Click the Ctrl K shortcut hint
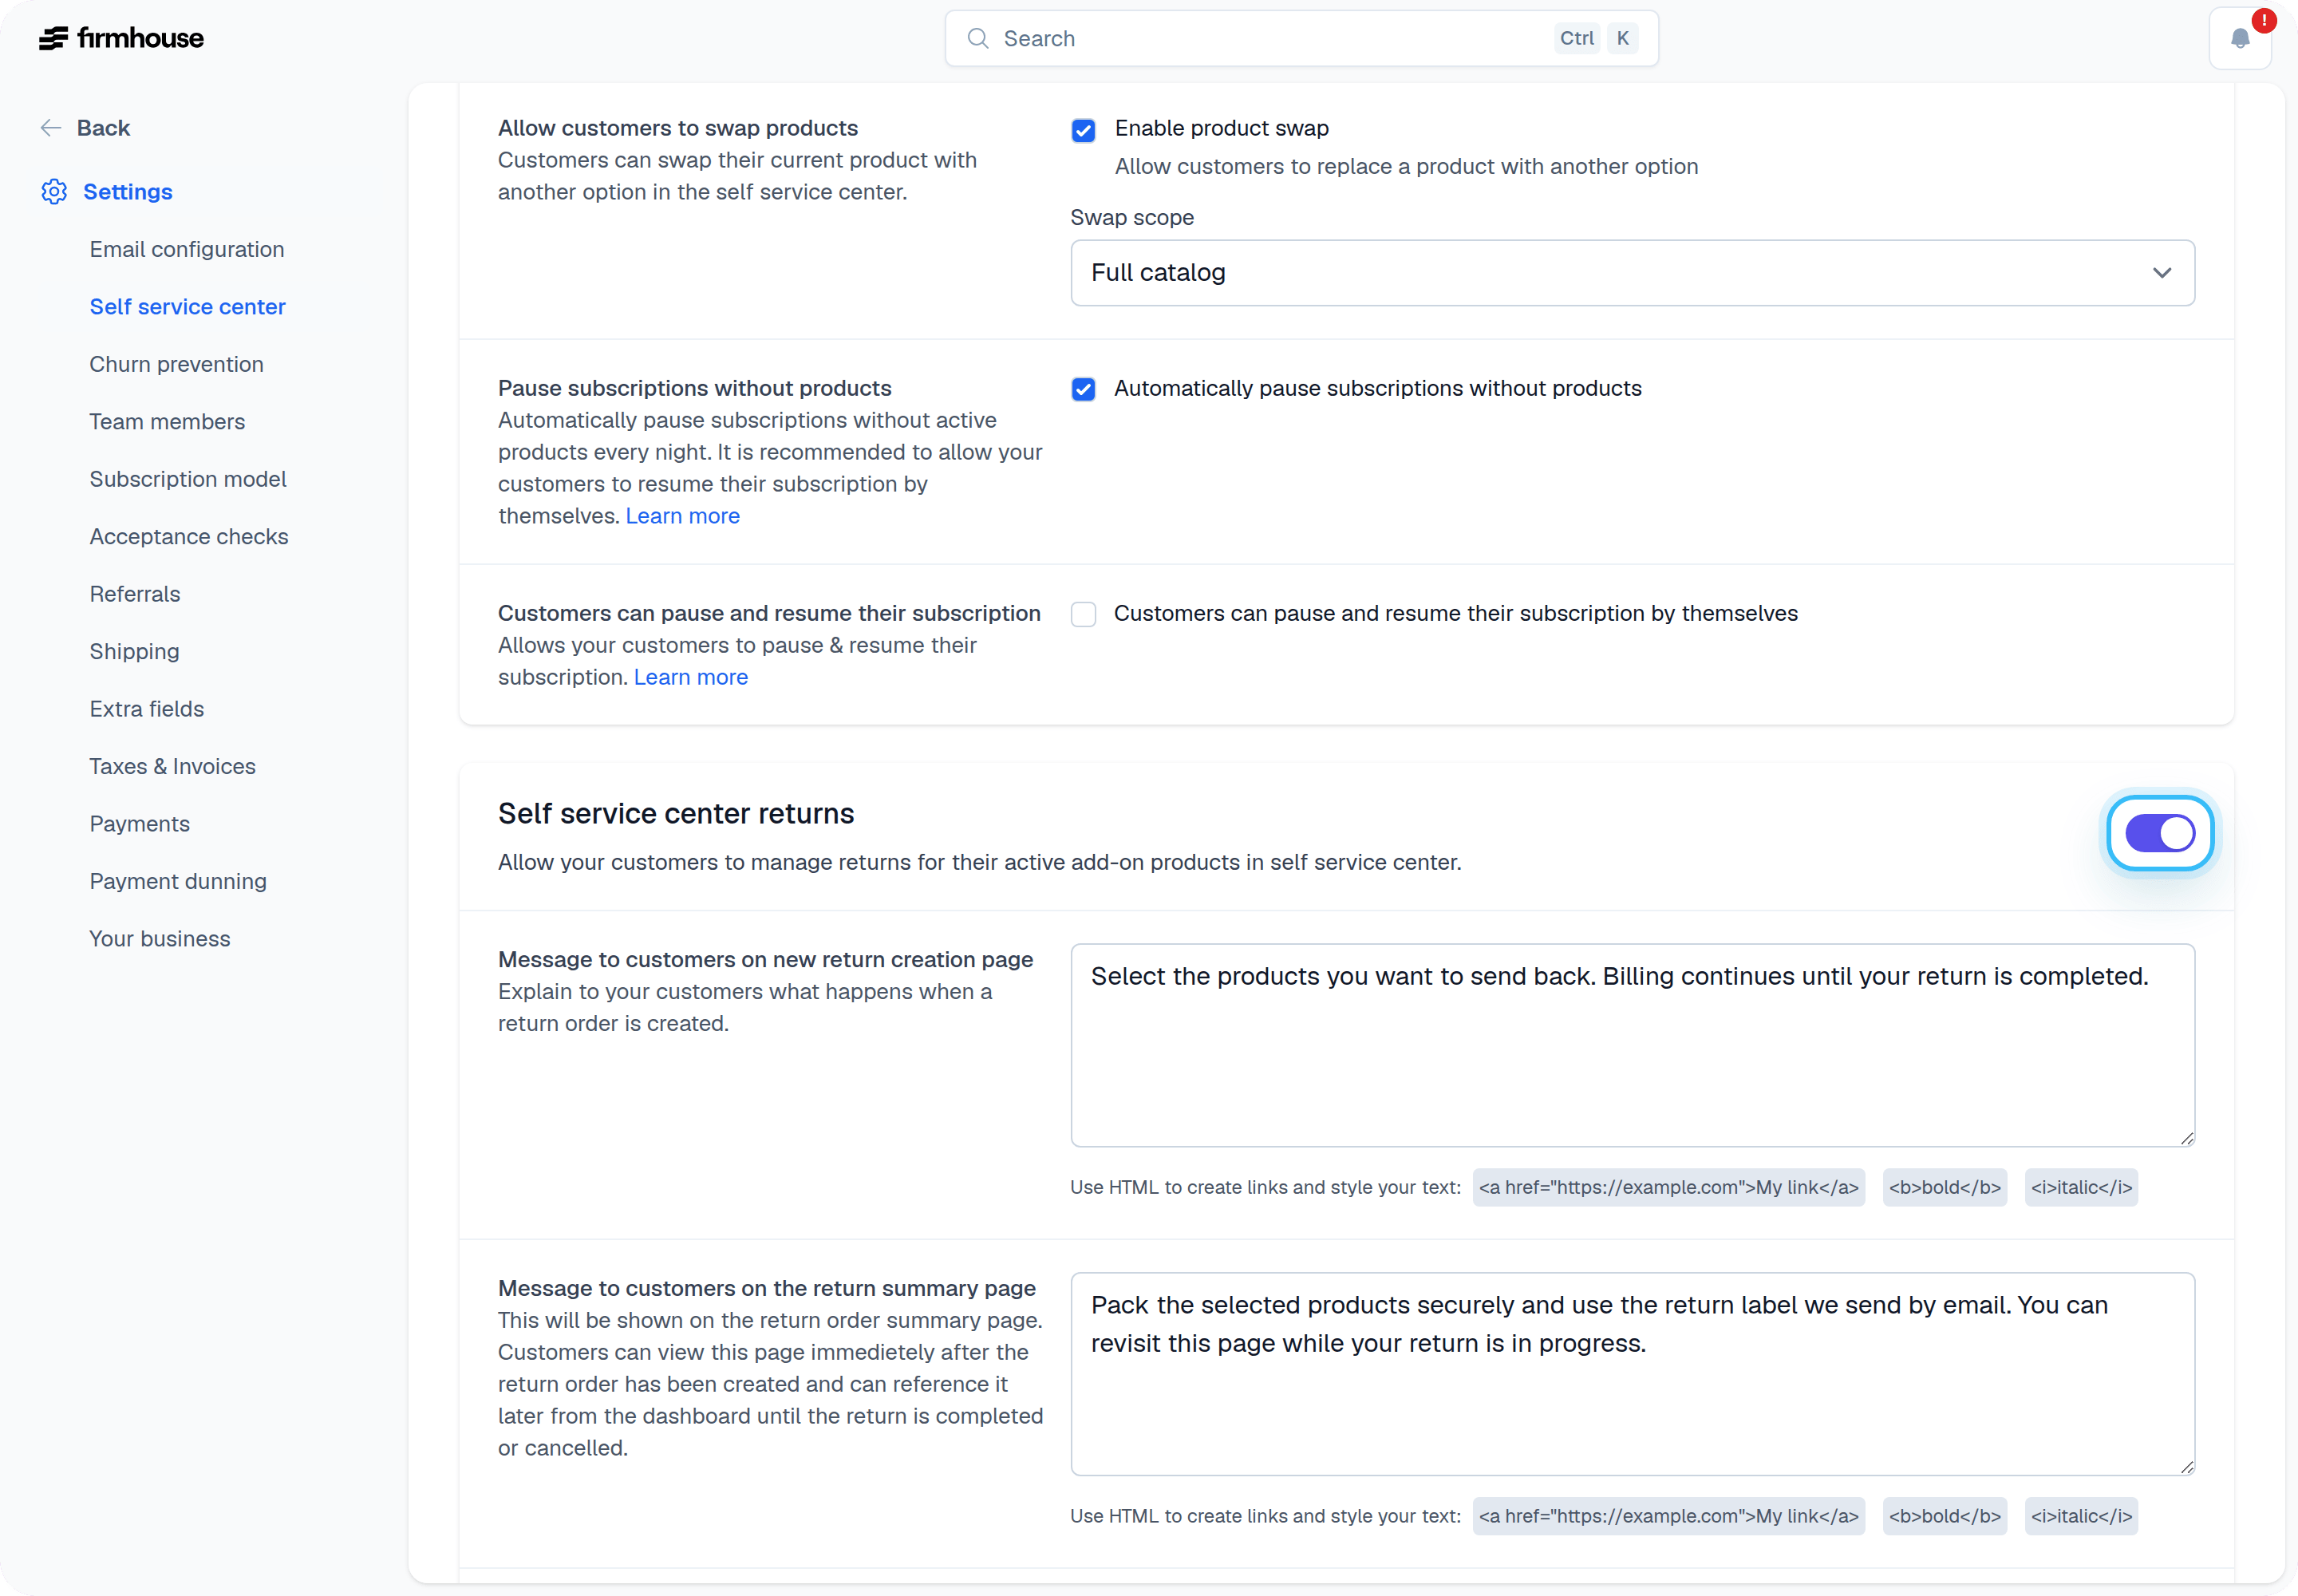The image size is (2298, 1596). coord(1596,38)
